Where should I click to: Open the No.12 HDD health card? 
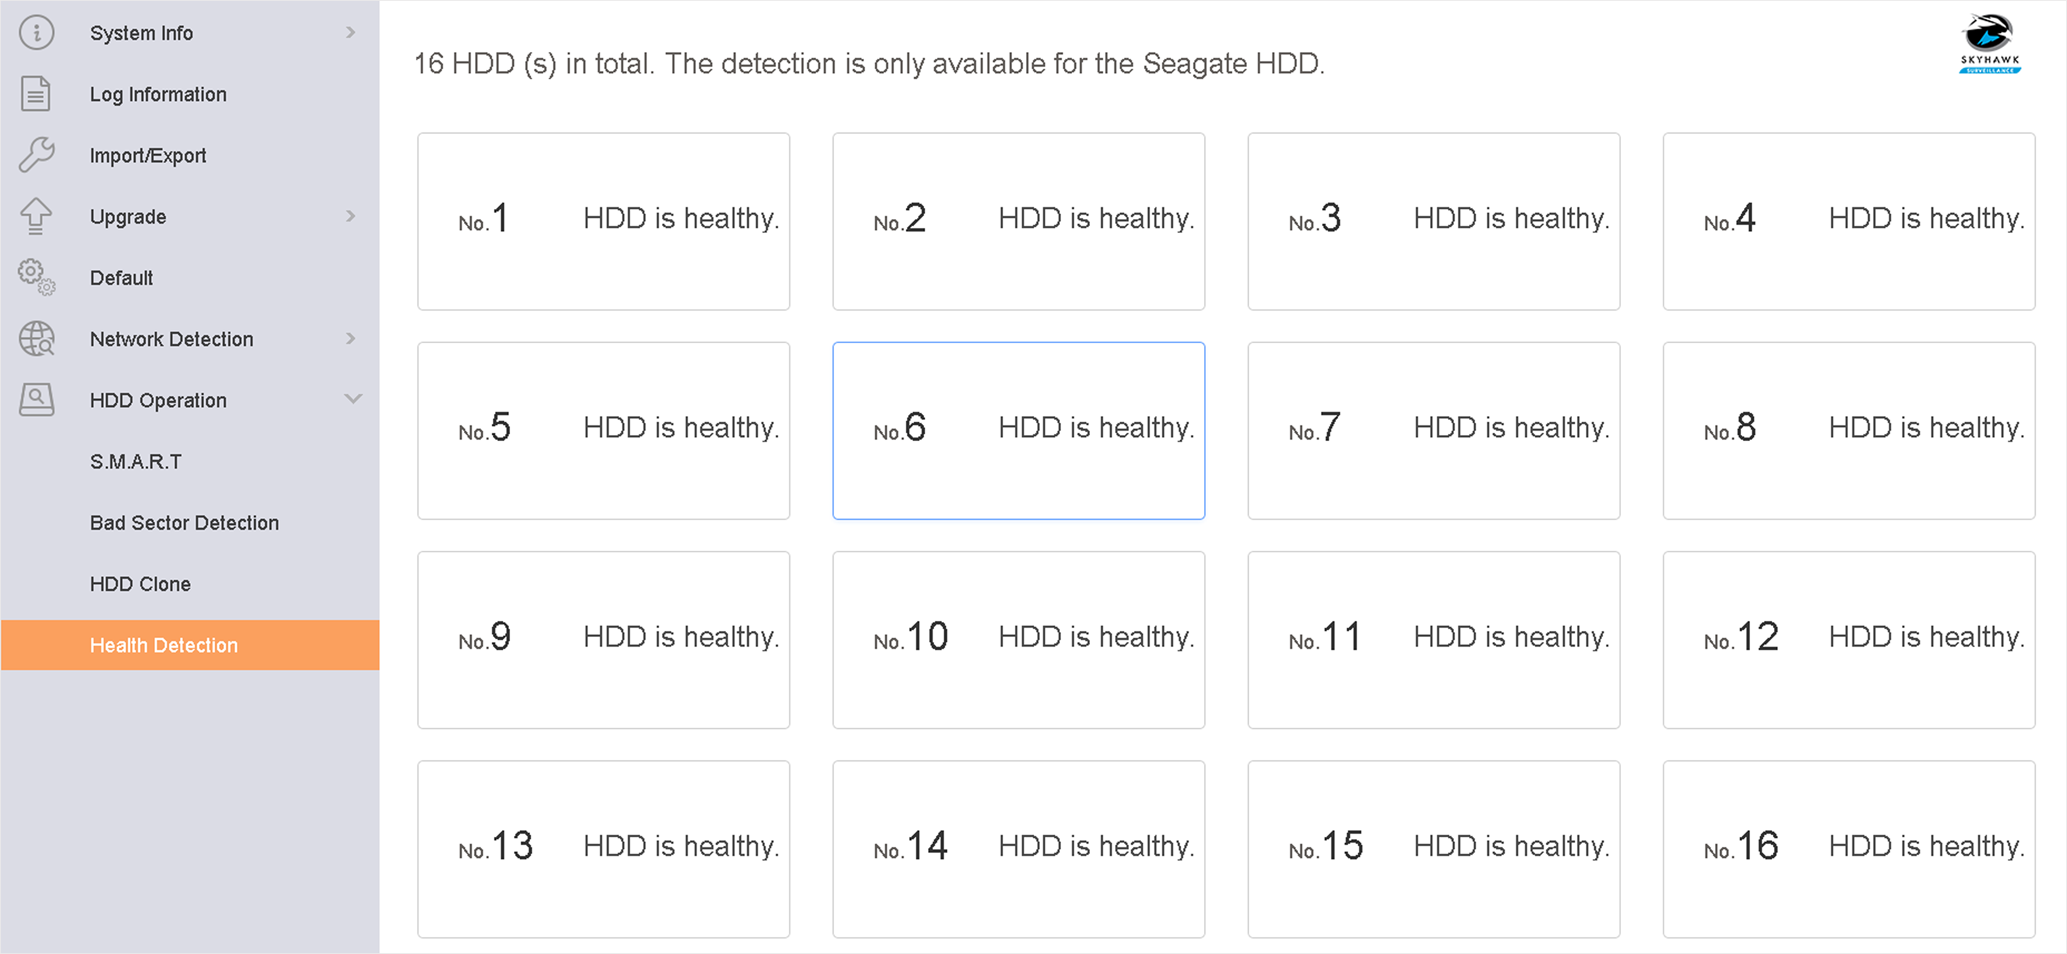1848,639
